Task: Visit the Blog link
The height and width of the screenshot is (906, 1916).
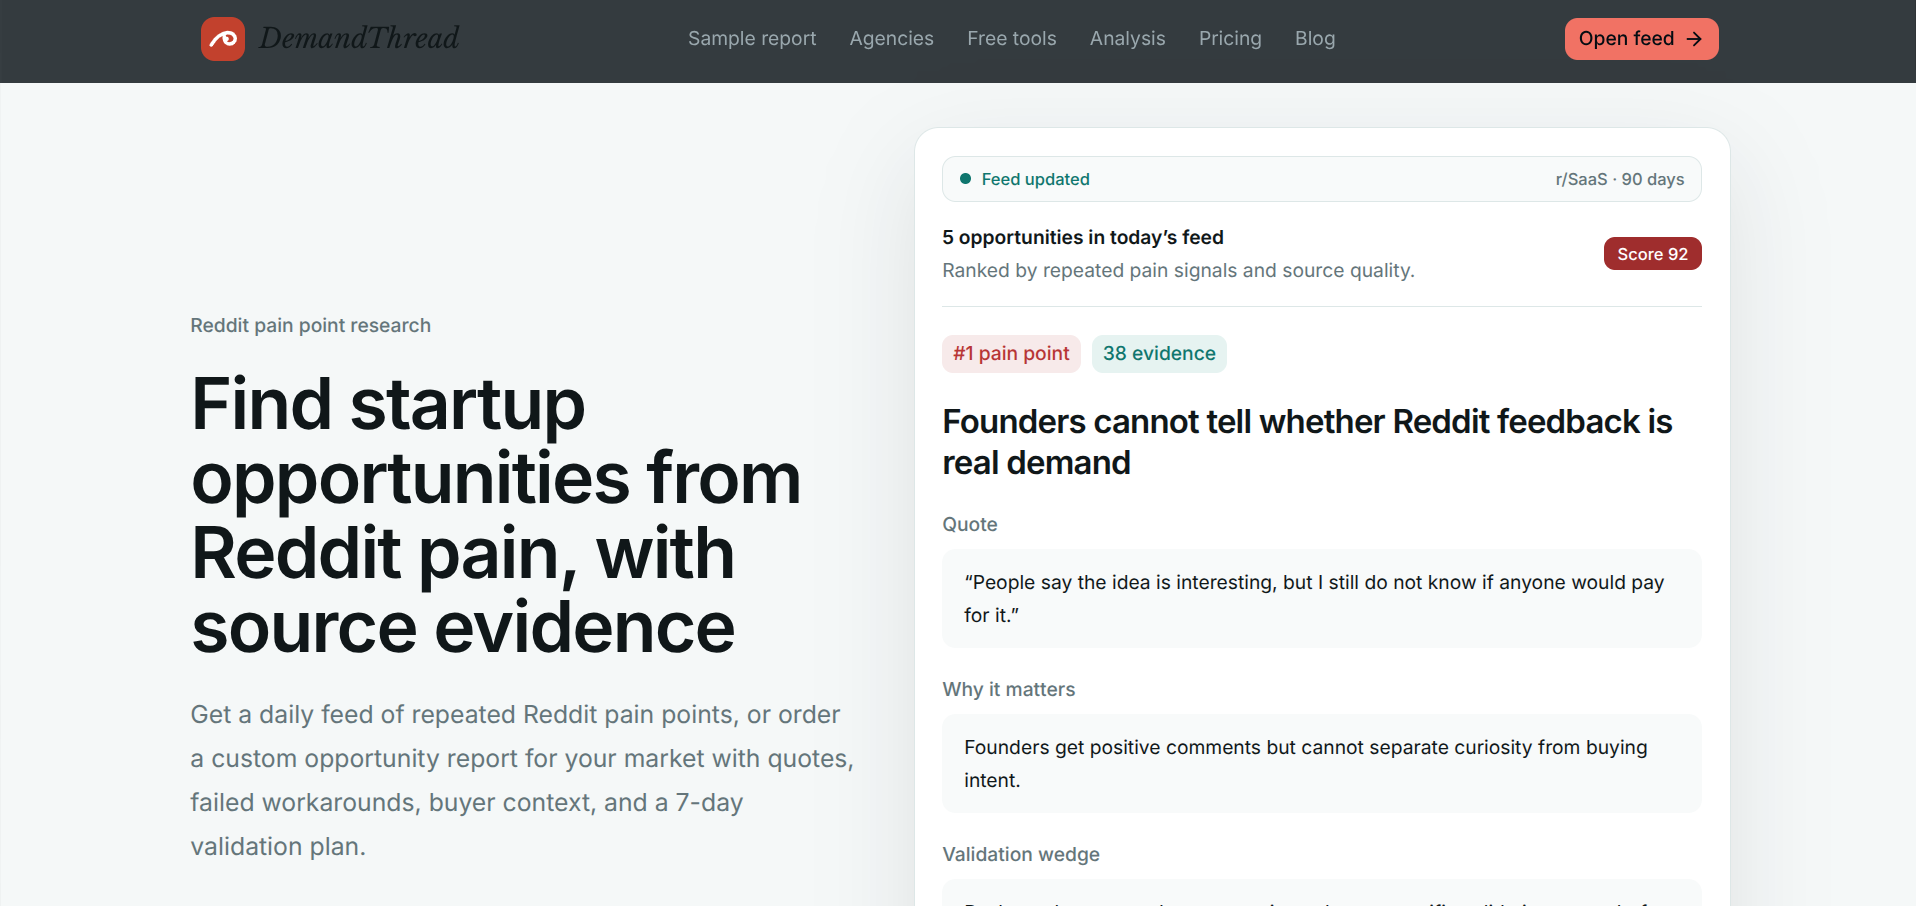Action: [x=1315, y=38]
